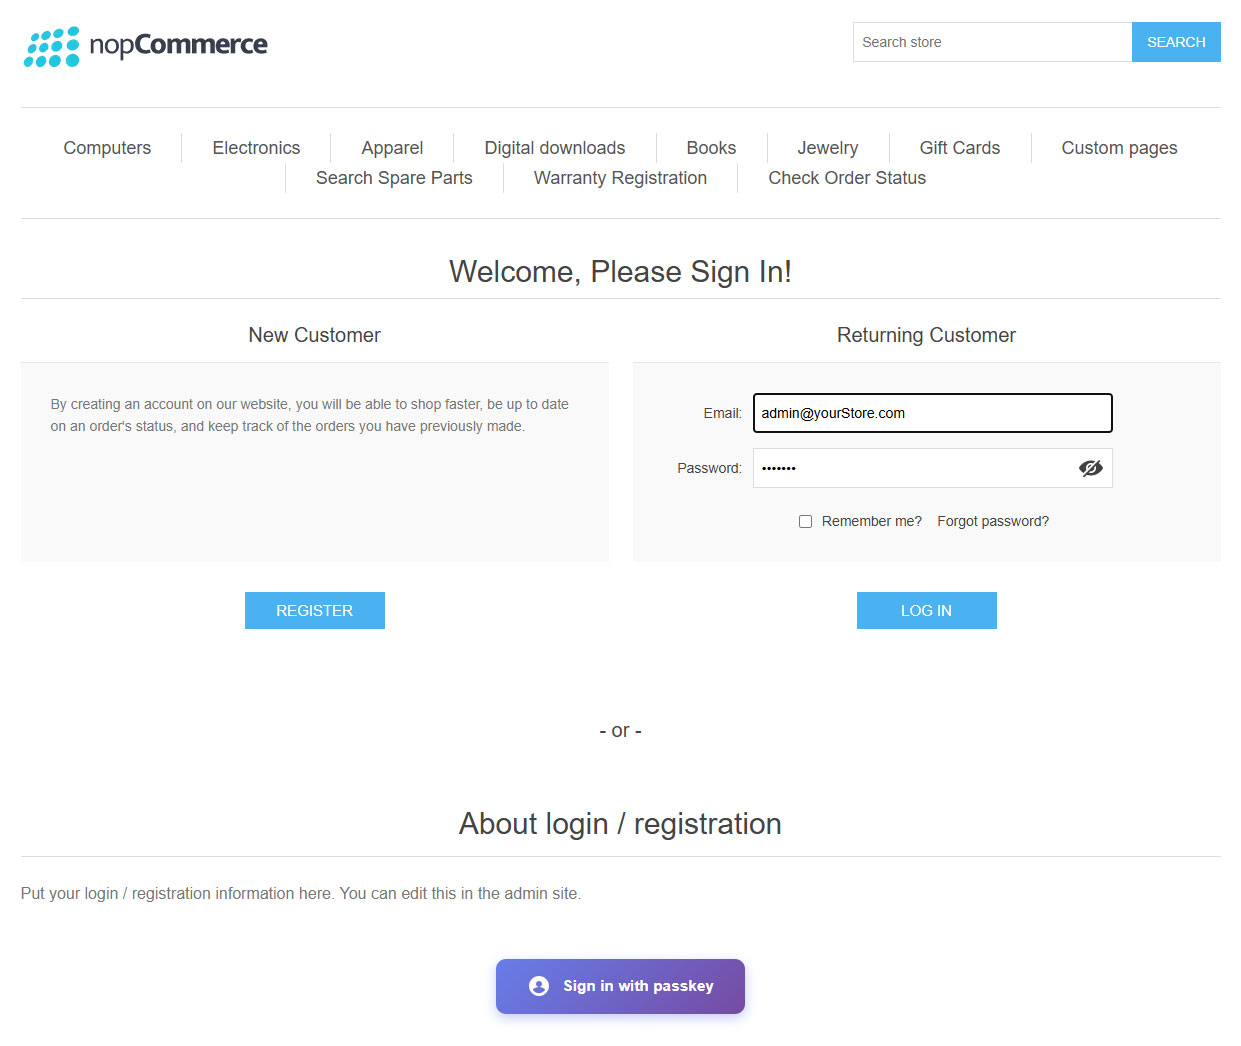This screenshot has width=1241, height=1046.
Task: Open the Jewelry category
Action: 827,148
